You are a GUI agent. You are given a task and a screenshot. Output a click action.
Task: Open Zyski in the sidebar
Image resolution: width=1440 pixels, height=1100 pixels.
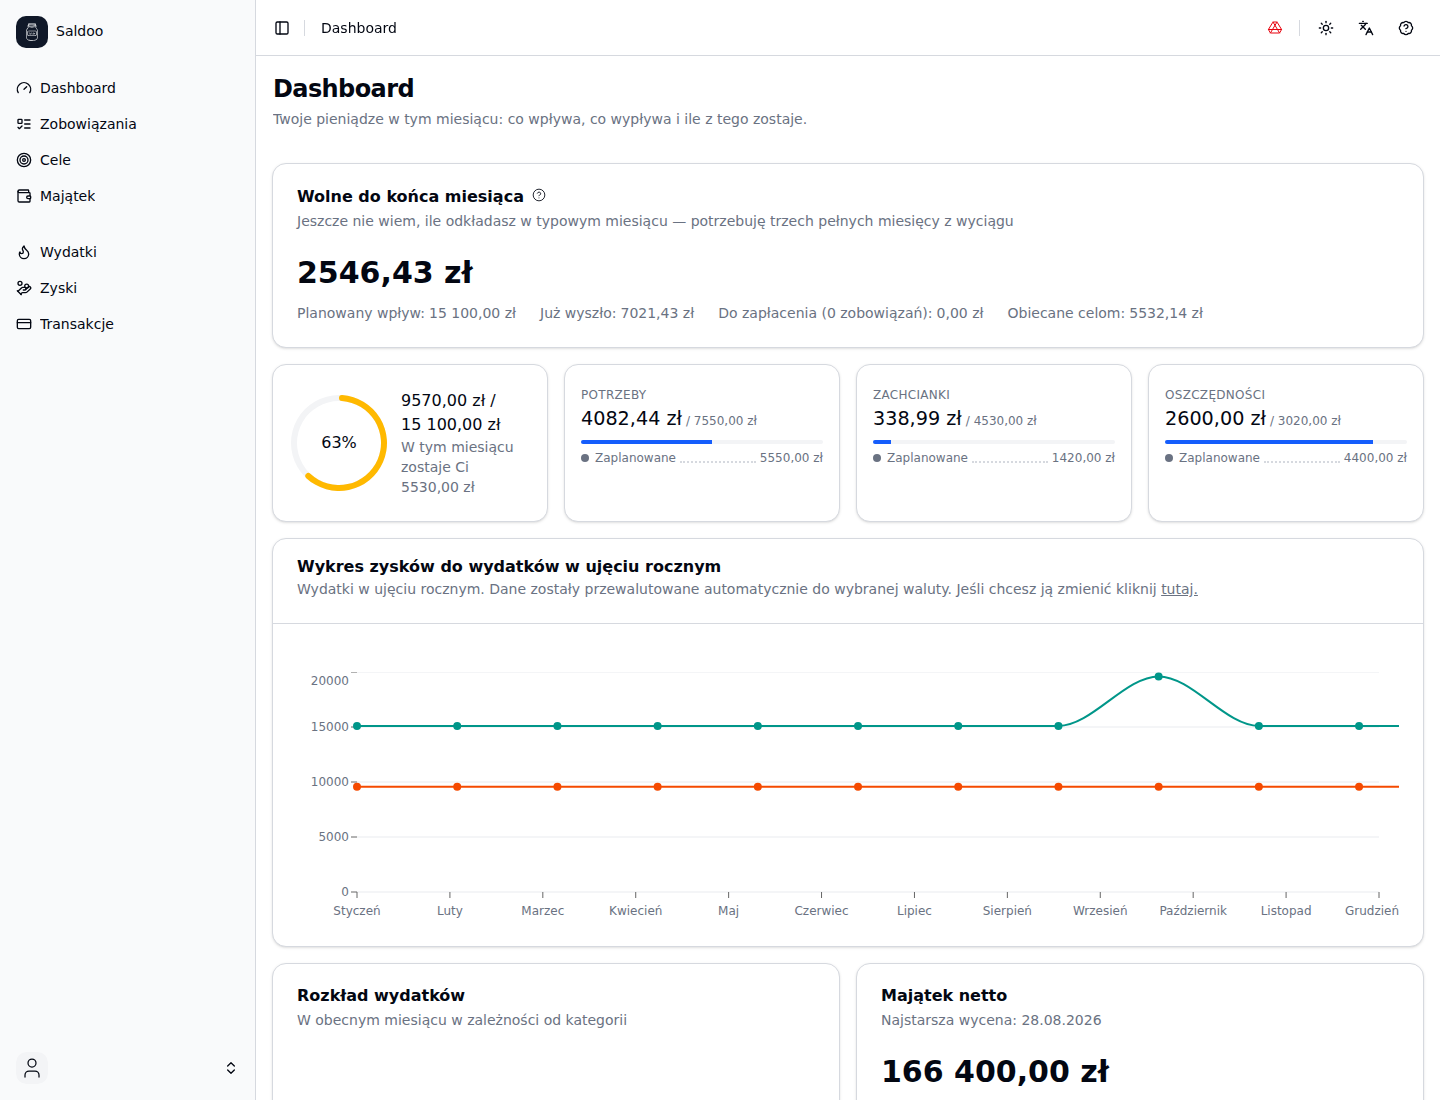point(128,288)
